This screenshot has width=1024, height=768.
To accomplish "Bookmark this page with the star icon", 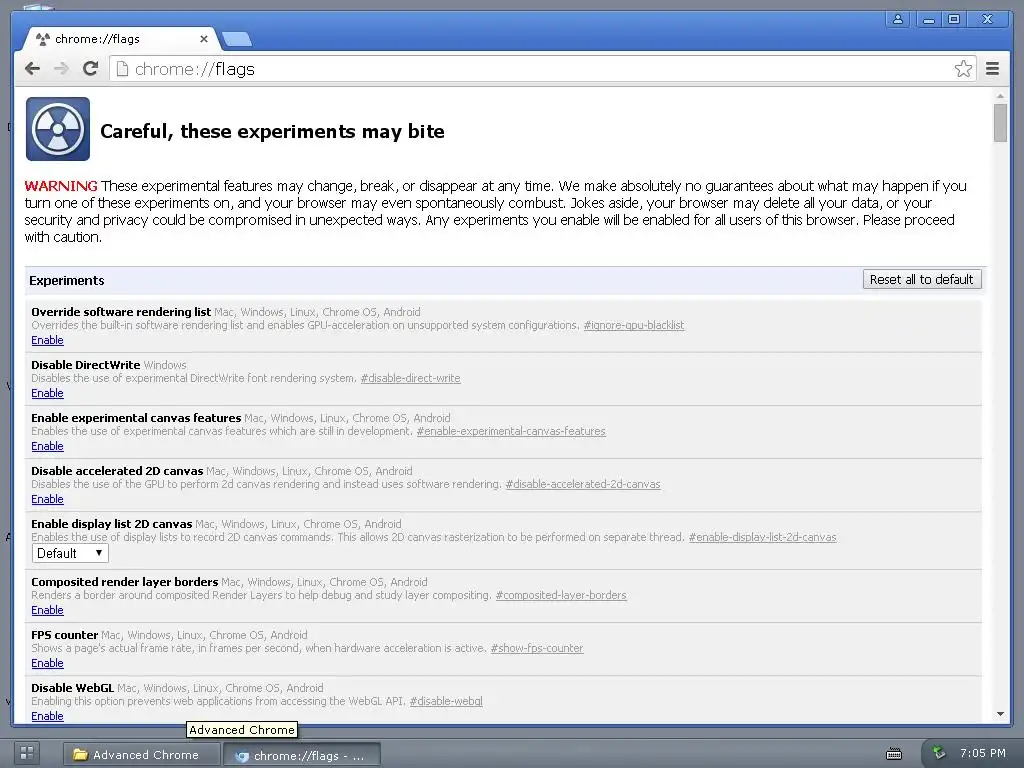I will (x=963, y=69).
